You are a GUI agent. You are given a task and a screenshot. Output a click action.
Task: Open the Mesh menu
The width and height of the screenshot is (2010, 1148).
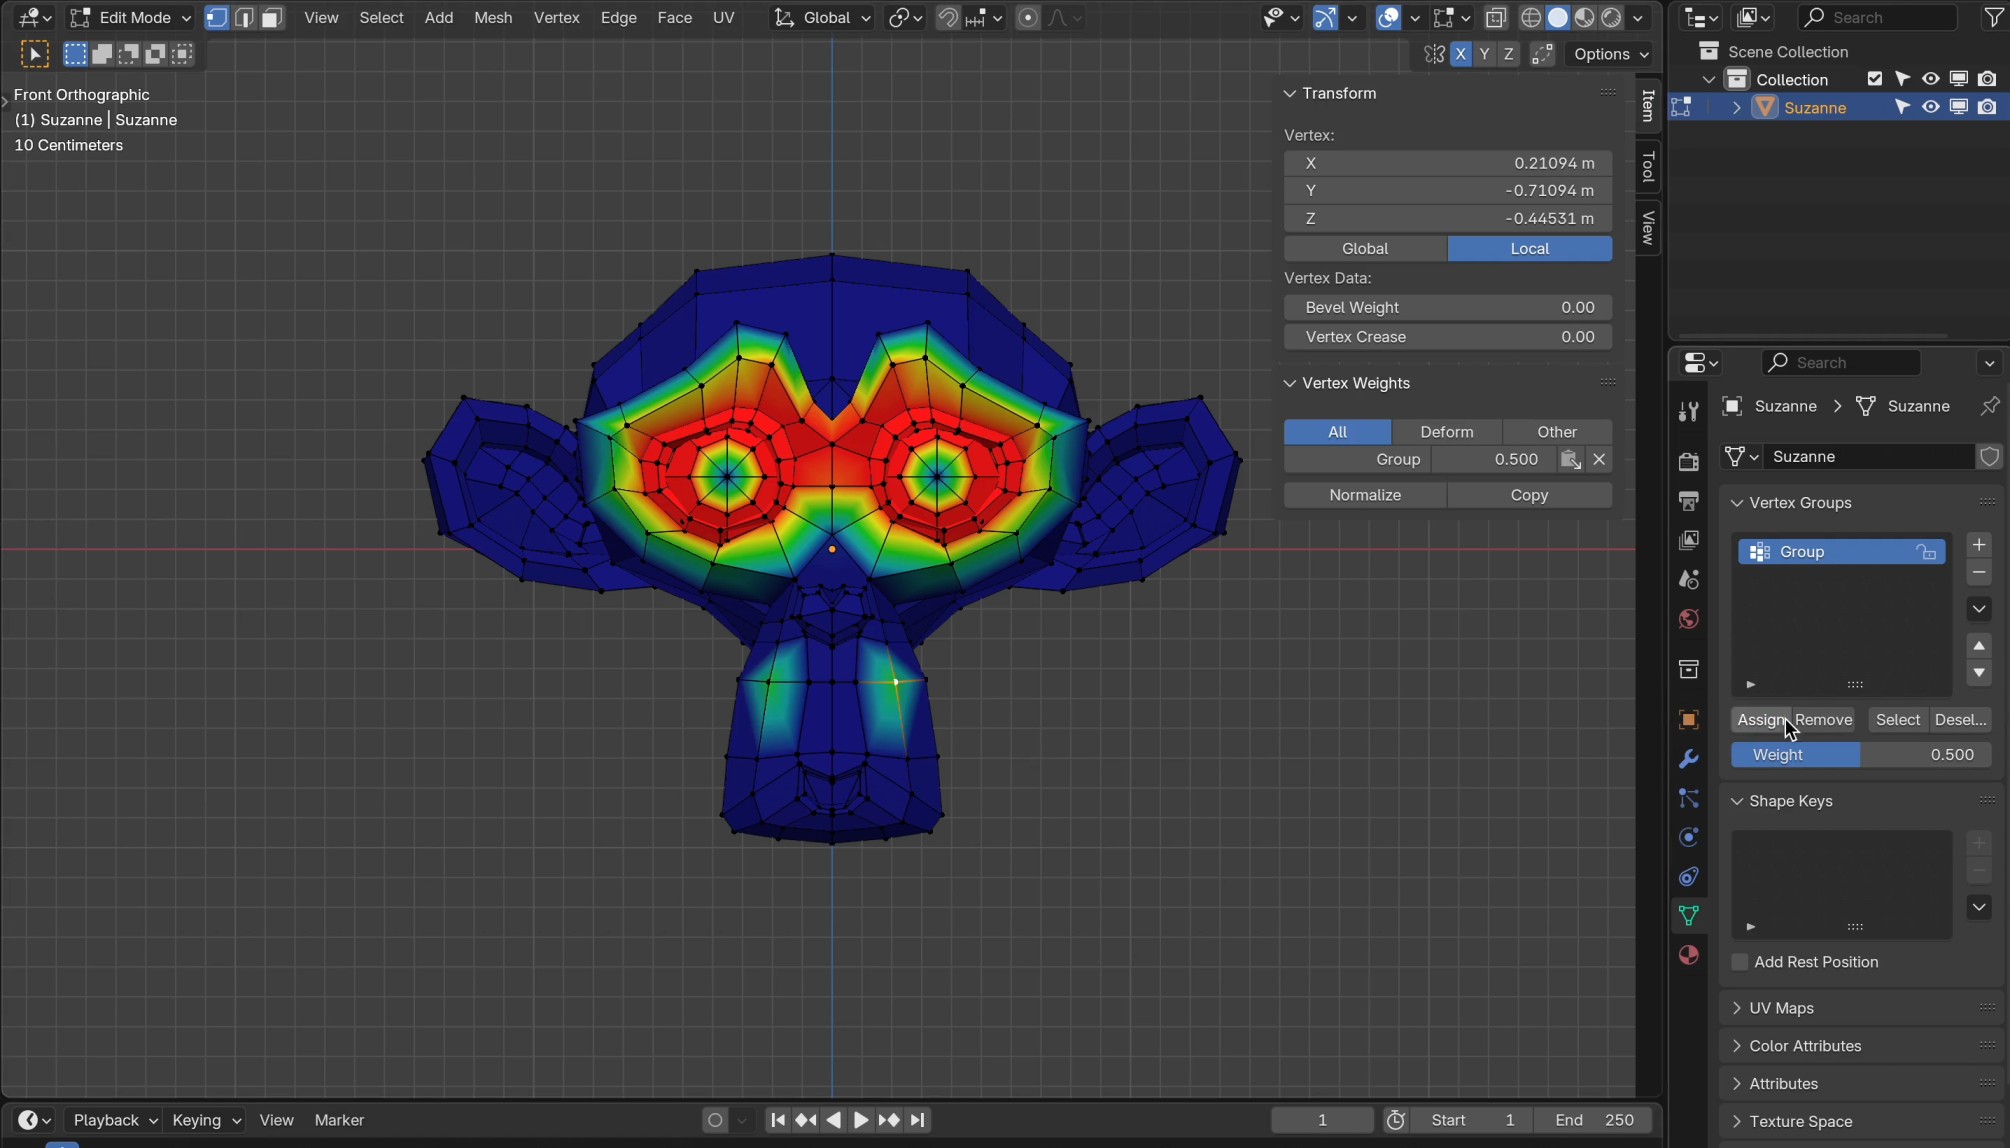click(x=493, y=17)
